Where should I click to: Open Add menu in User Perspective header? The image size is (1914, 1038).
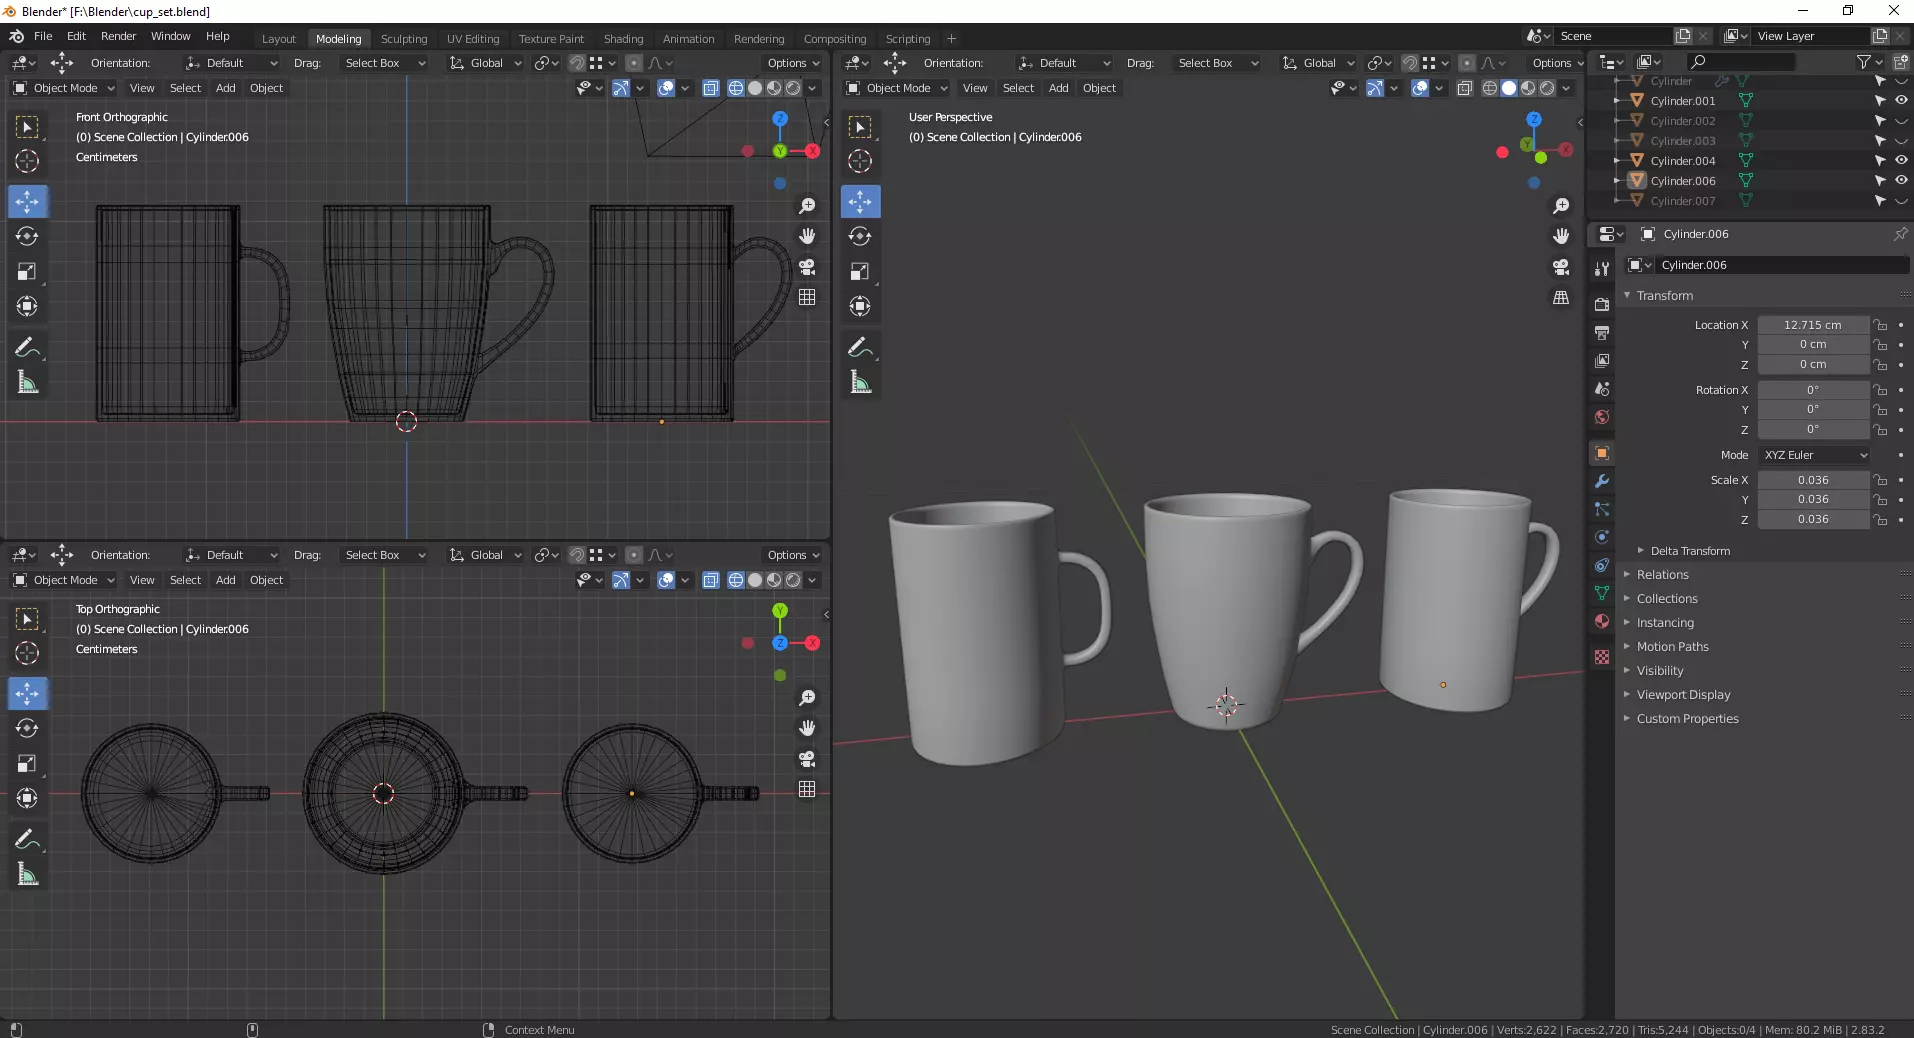click(1058, 88)
